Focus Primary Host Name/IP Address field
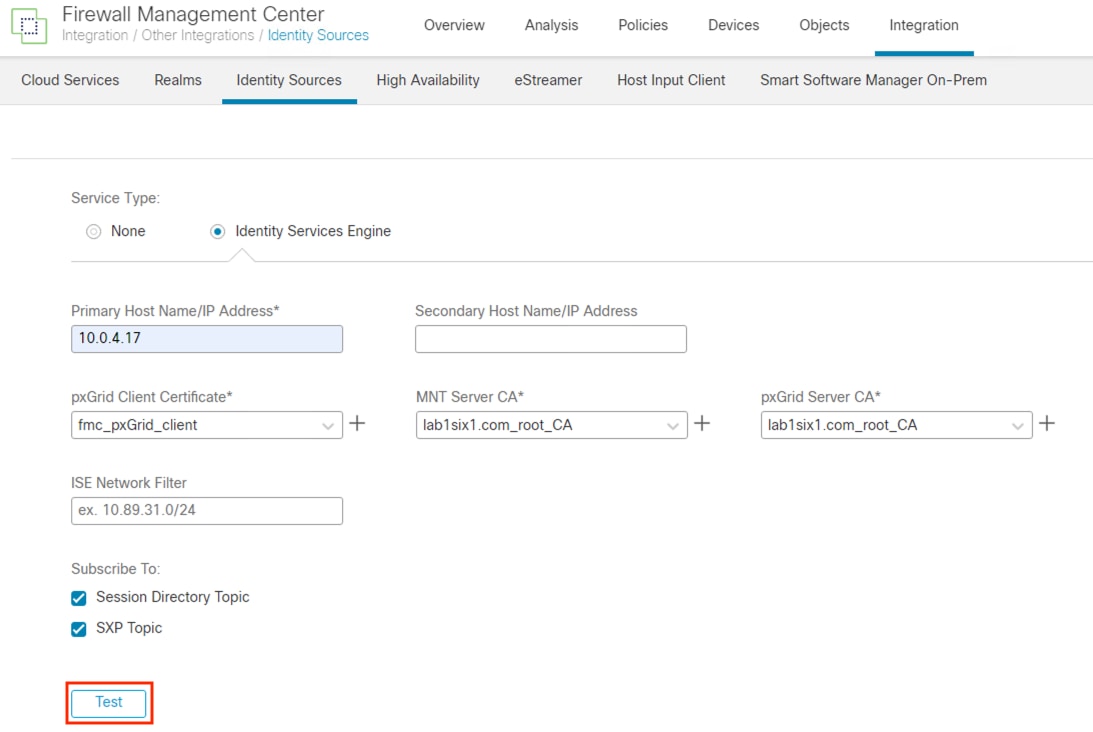 click(207, 339)
